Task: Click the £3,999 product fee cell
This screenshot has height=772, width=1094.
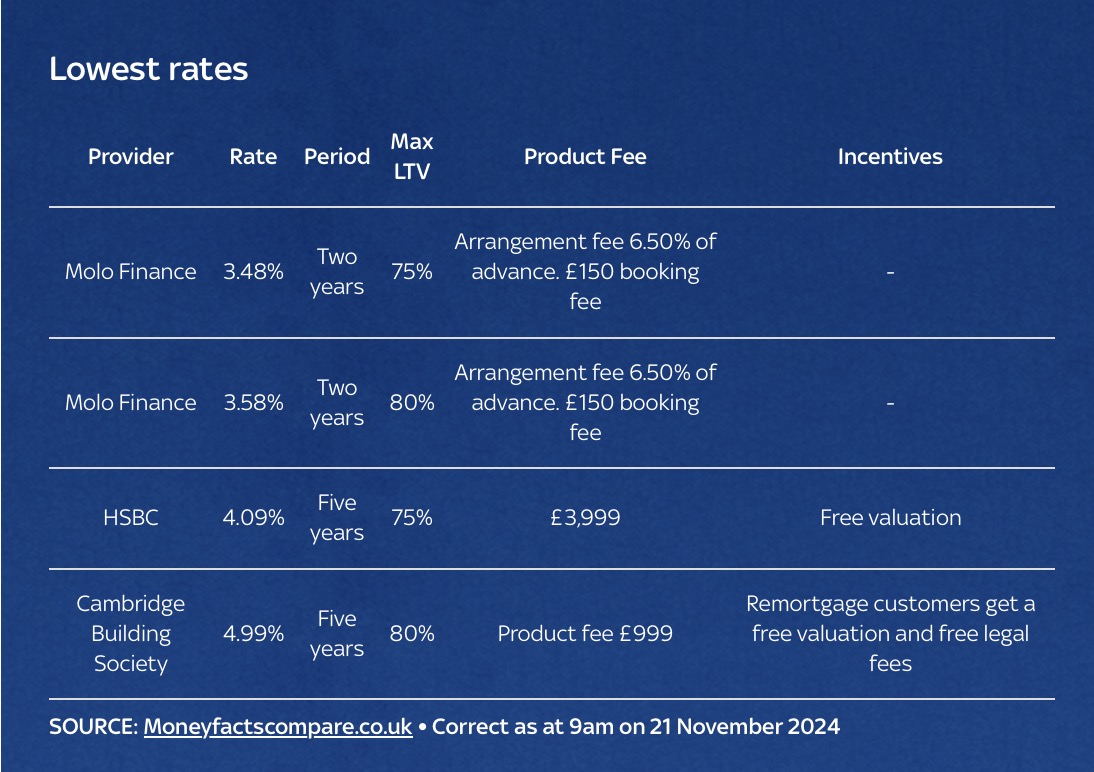Action: 585,518
